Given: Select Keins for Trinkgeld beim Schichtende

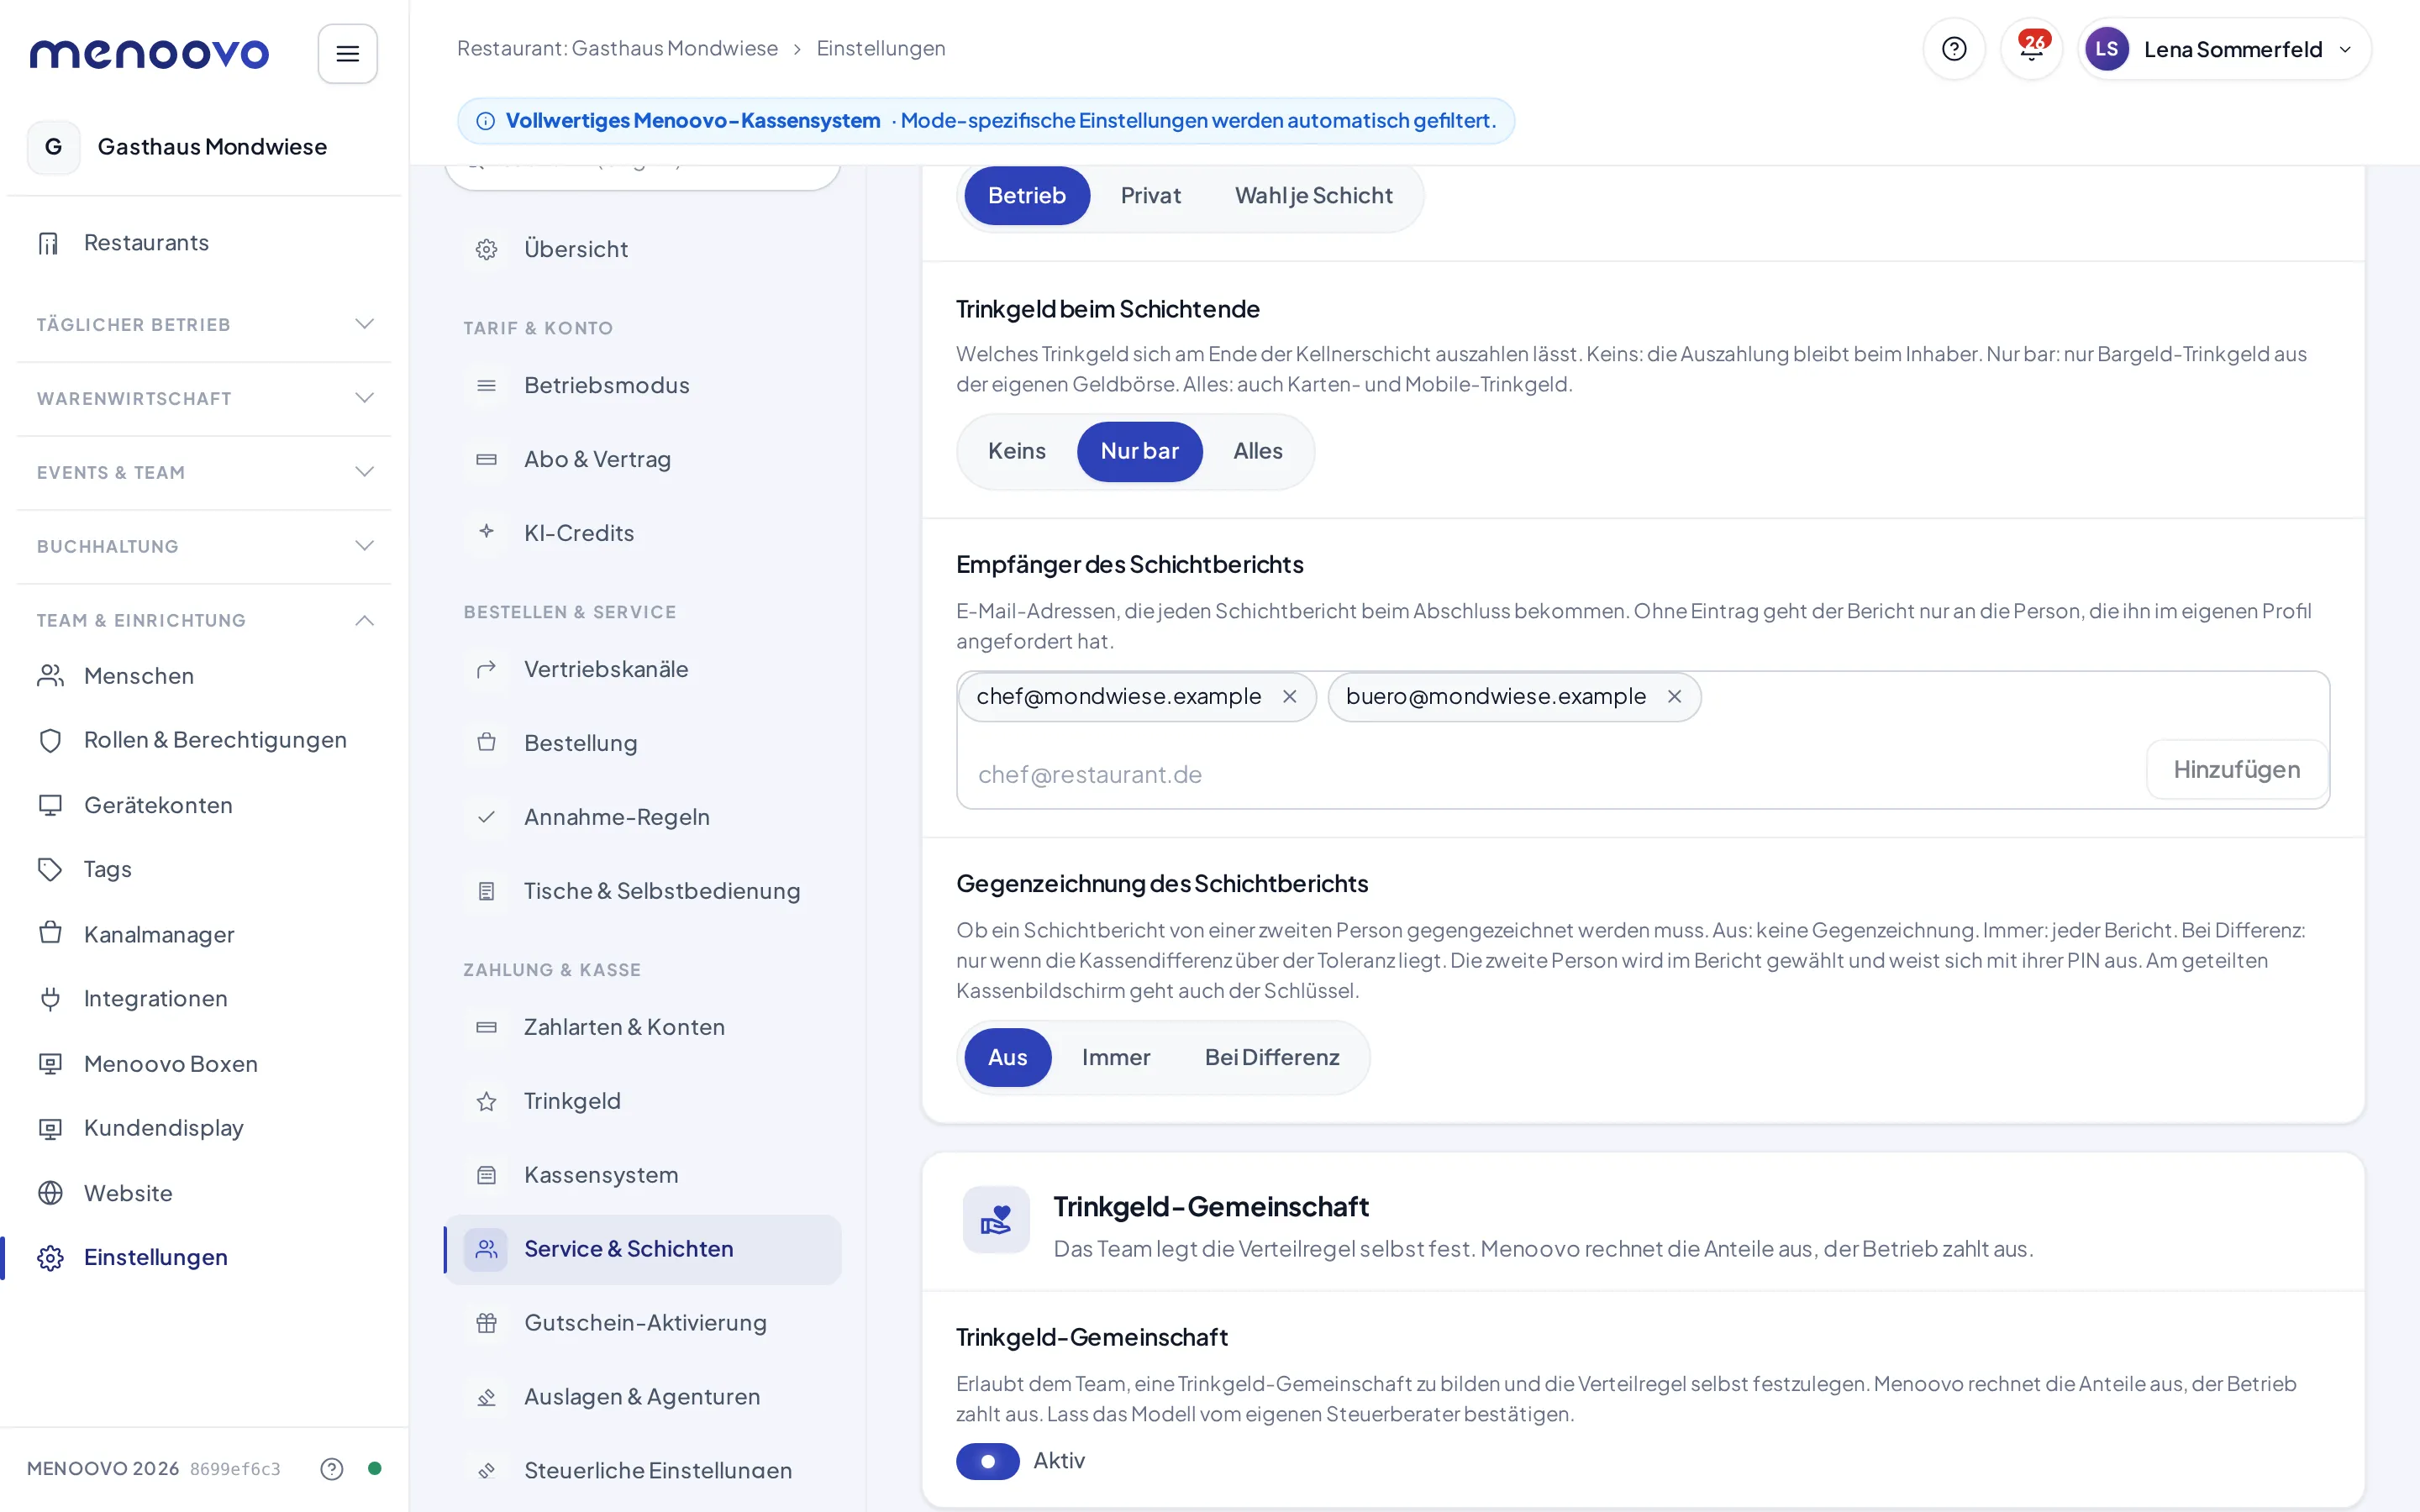Looking at the screenshot, I should click(x=1016, y=451).
